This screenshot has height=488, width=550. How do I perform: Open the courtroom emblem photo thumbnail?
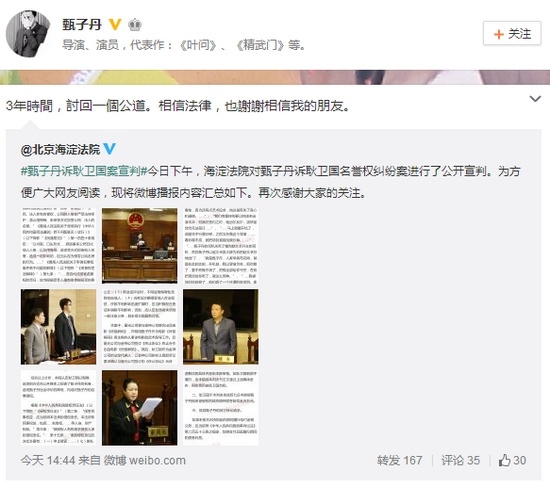[x=140, y=246]
